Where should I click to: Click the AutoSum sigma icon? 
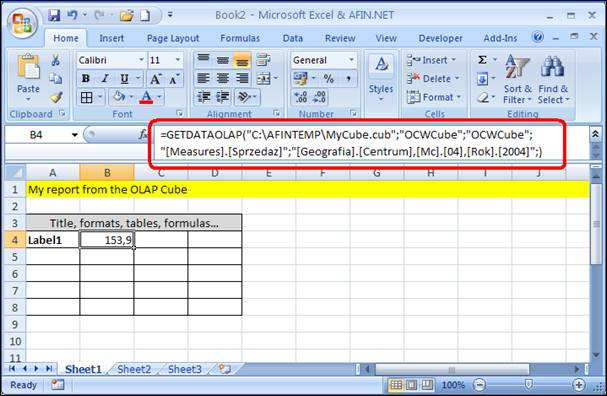click(x=482, y=60)
